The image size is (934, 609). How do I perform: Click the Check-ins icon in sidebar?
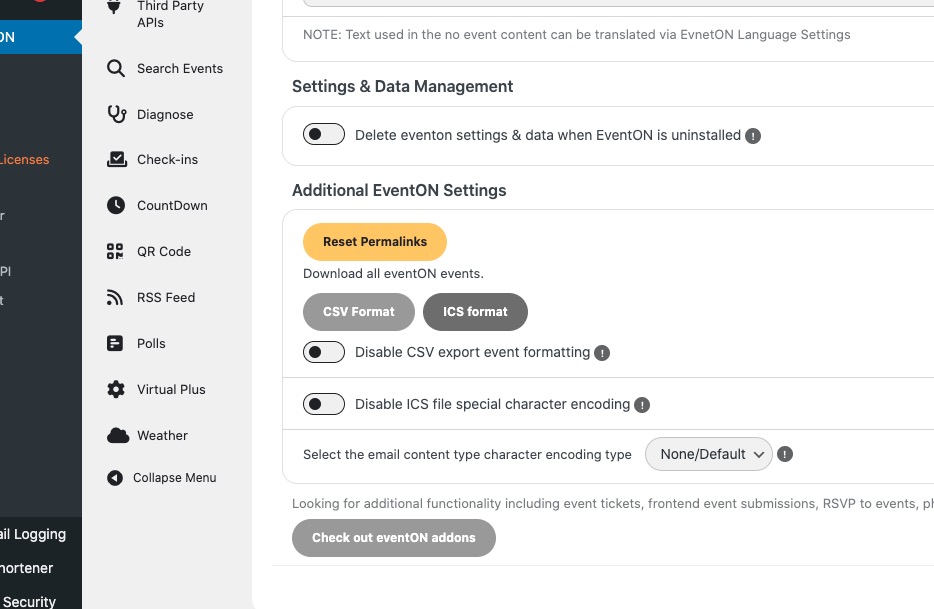pyautogui.click(x=116, y=160)
